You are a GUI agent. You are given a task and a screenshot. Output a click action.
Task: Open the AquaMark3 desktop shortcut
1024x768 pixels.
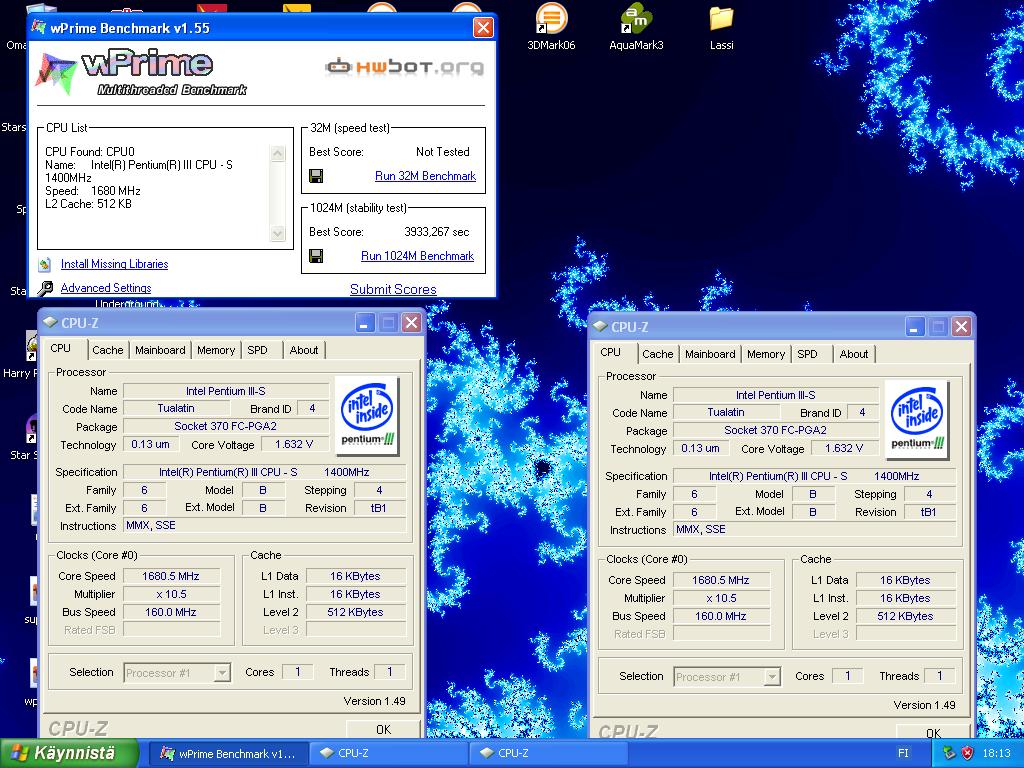click(x=636, y=26)
